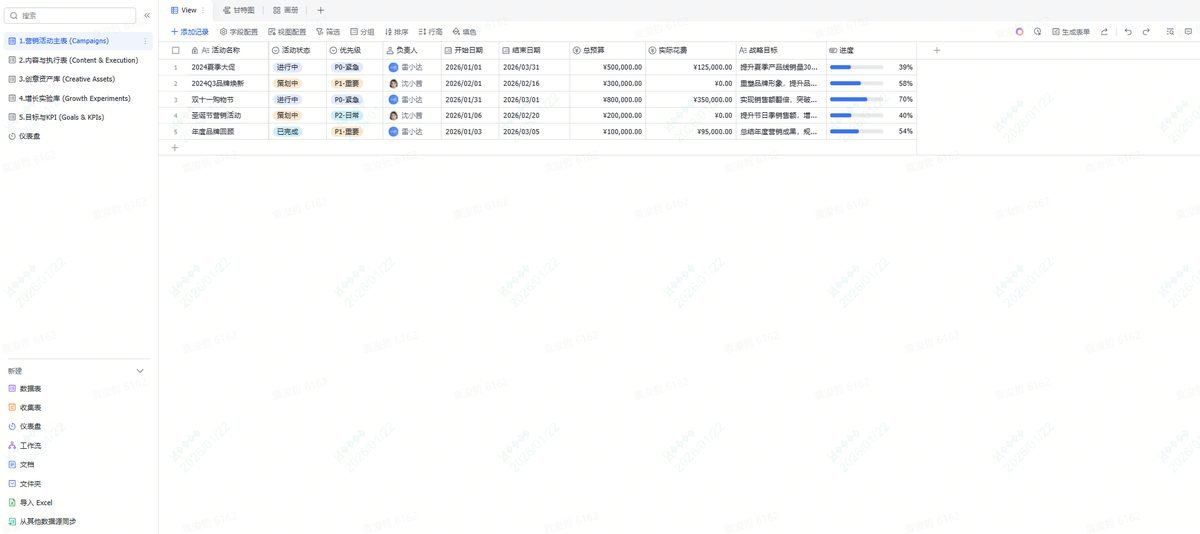Create a new 收集表 form
The image size is (1200, 534).
click(25, 407)
